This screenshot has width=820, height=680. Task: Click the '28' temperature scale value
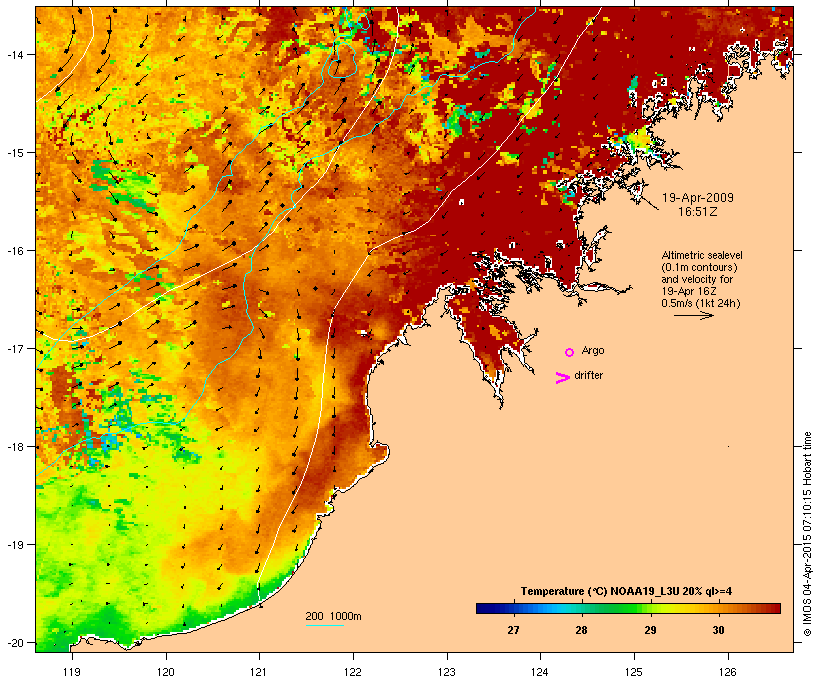point(581,630)
